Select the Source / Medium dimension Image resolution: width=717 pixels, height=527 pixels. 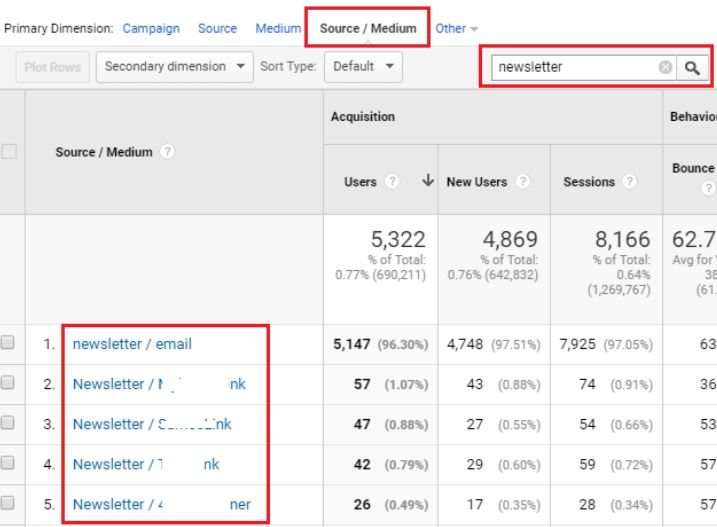pos(368,29)
